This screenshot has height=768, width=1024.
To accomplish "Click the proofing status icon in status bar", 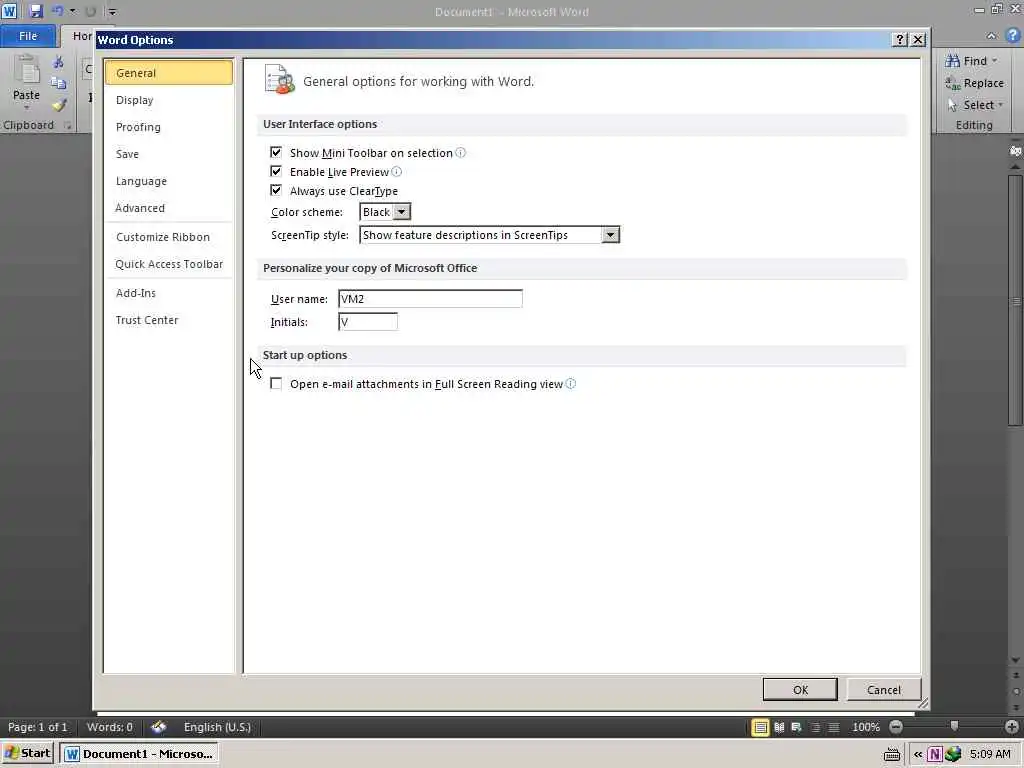I will pyautogui.click(x=159, y=727).
